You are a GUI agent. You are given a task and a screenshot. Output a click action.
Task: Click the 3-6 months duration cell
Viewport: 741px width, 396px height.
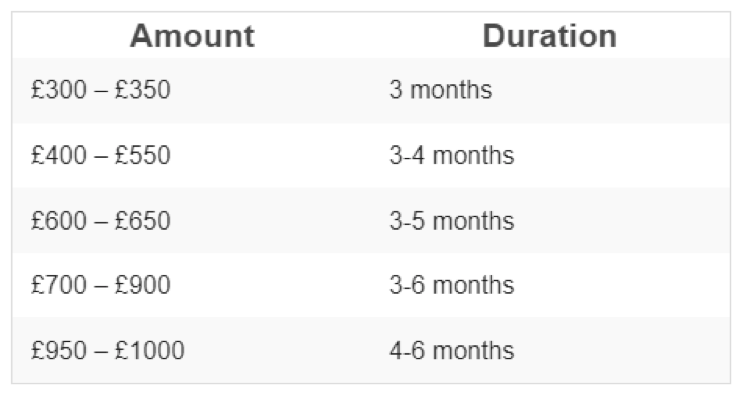click(551, 285)
